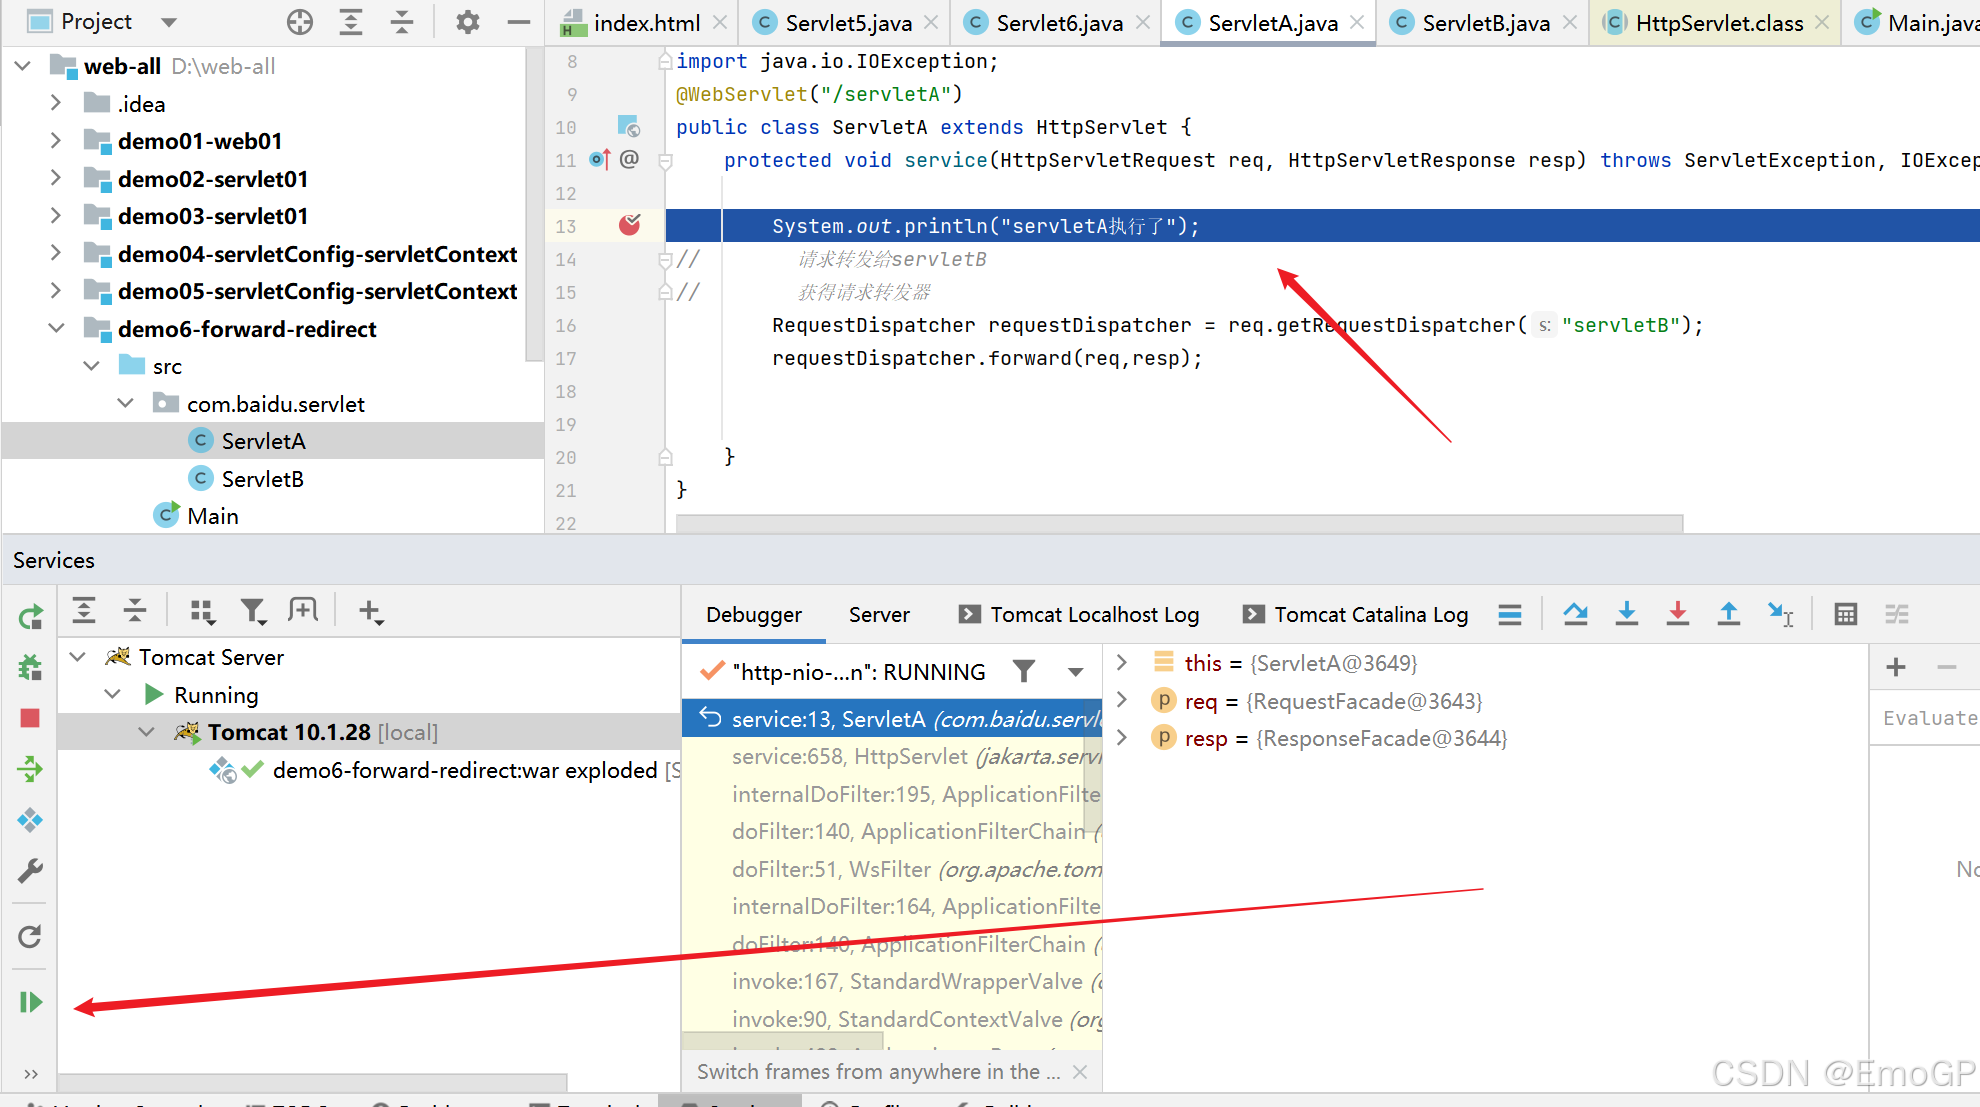1980x1107 pixels.
Task: Click the thread filter funnel icon
Action: coord(1024,672)
